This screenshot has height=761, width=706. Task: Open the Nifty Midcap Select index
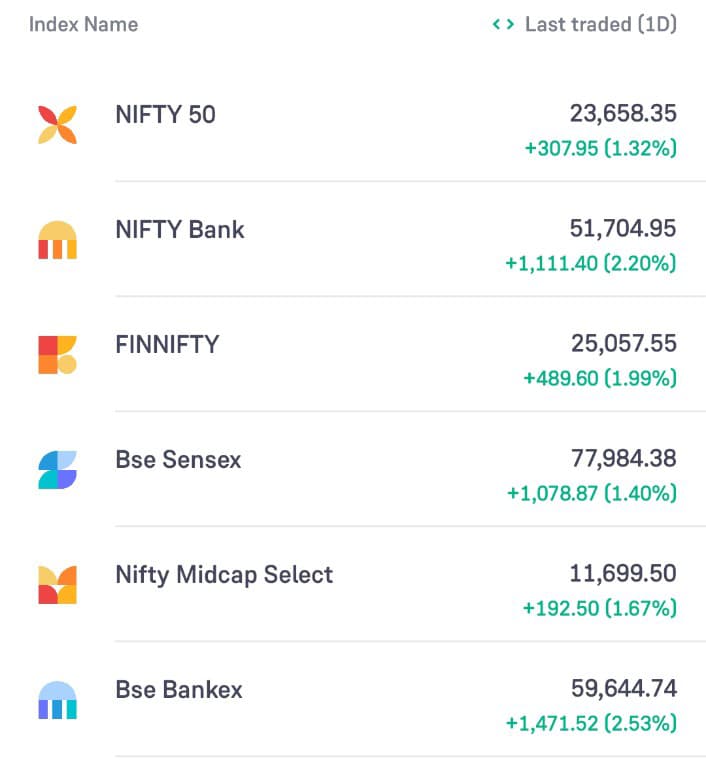coord(224,575)
